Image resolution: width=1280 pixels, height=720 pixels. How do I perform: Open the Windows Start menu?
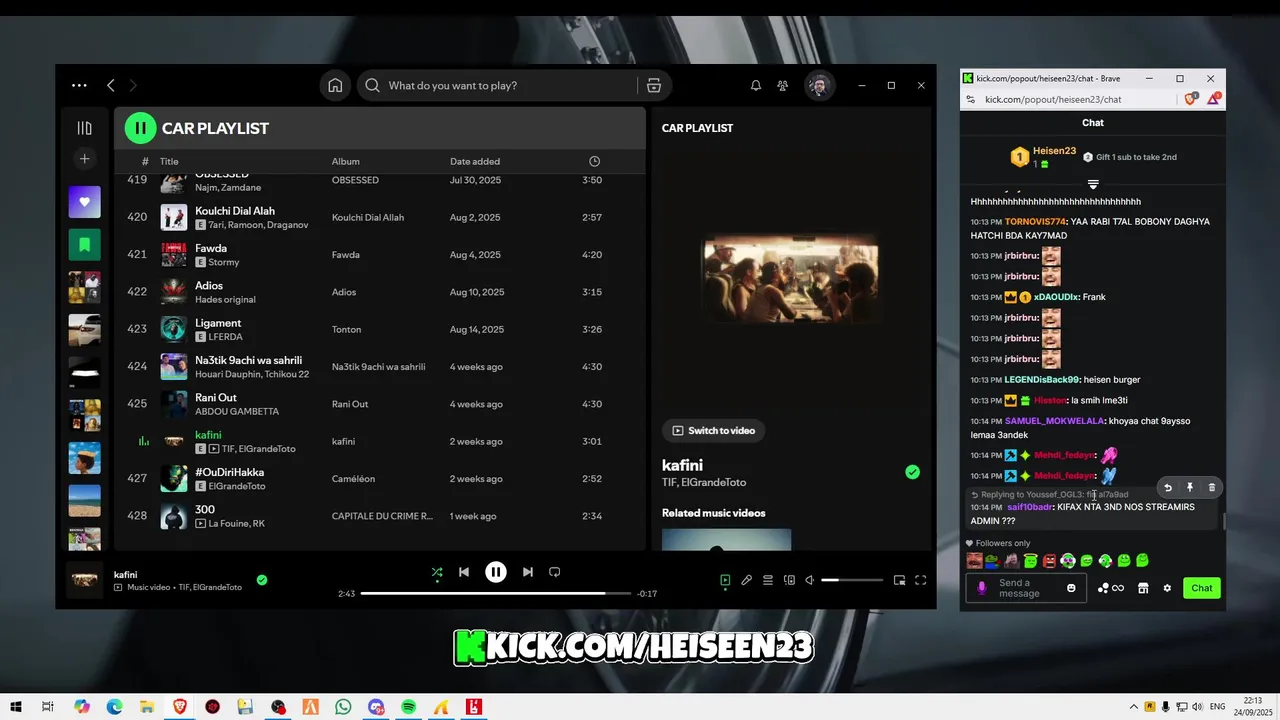click(x=16, y=707)
